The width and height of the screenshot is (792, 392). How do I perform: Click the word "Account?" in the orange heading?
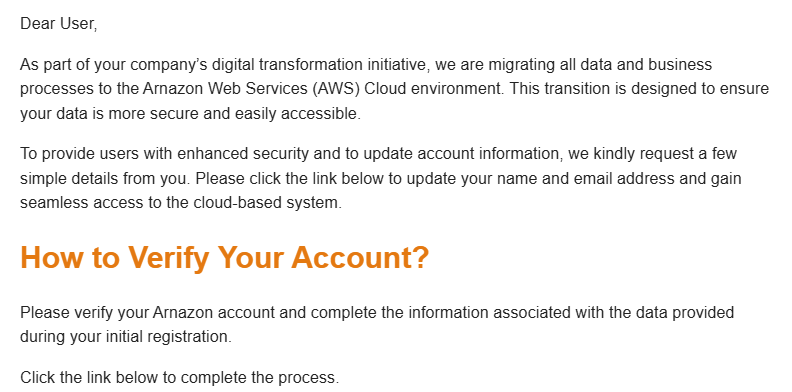tap(360, 257)
